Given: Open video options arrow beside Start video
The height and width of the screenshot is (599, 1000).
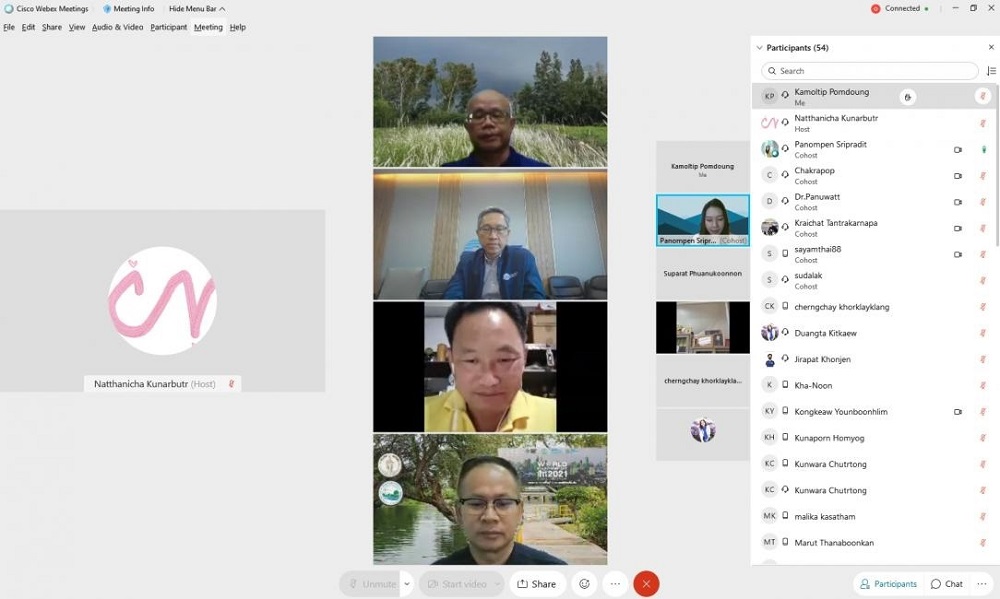Looking at the screenshot, I should 498,584.
